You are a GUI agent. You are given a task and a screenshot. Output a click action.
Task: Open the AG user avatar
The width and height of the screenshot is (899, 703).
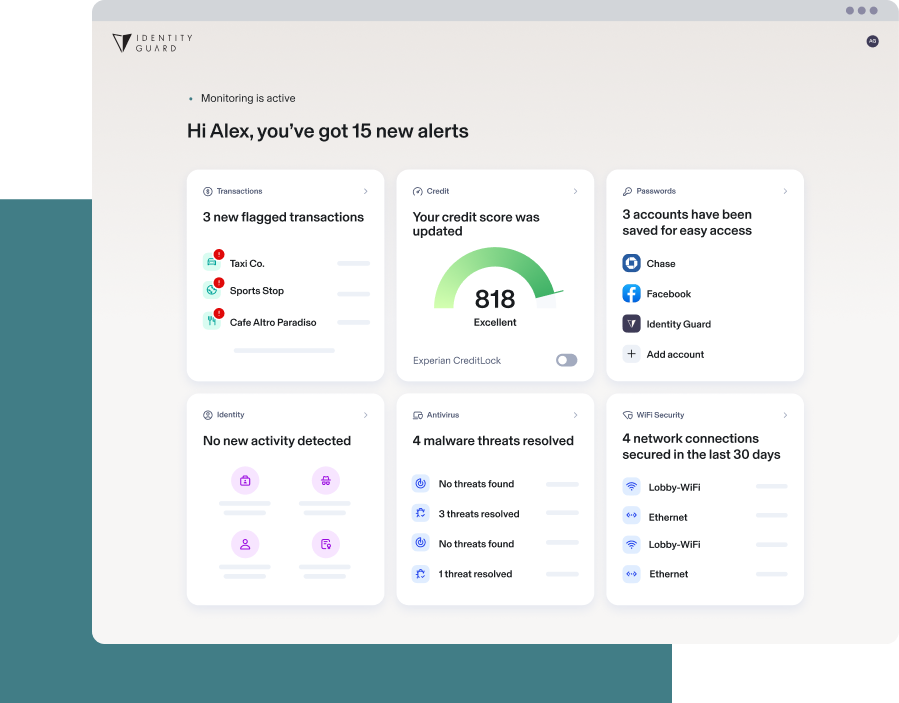pyautogui.click(x=872, y=41)
